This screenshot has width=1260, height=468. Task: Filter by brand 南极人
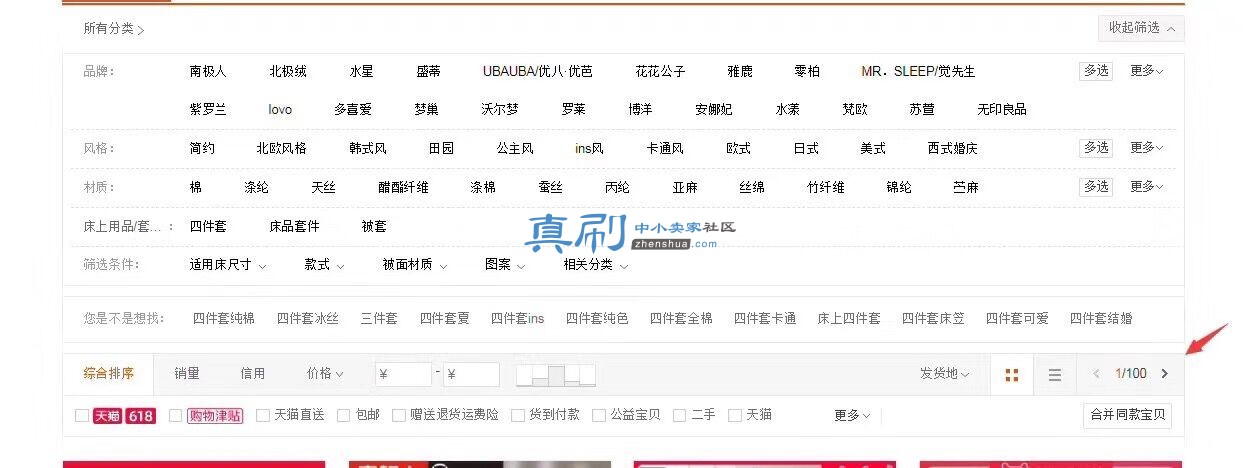[x=208, y=71]
